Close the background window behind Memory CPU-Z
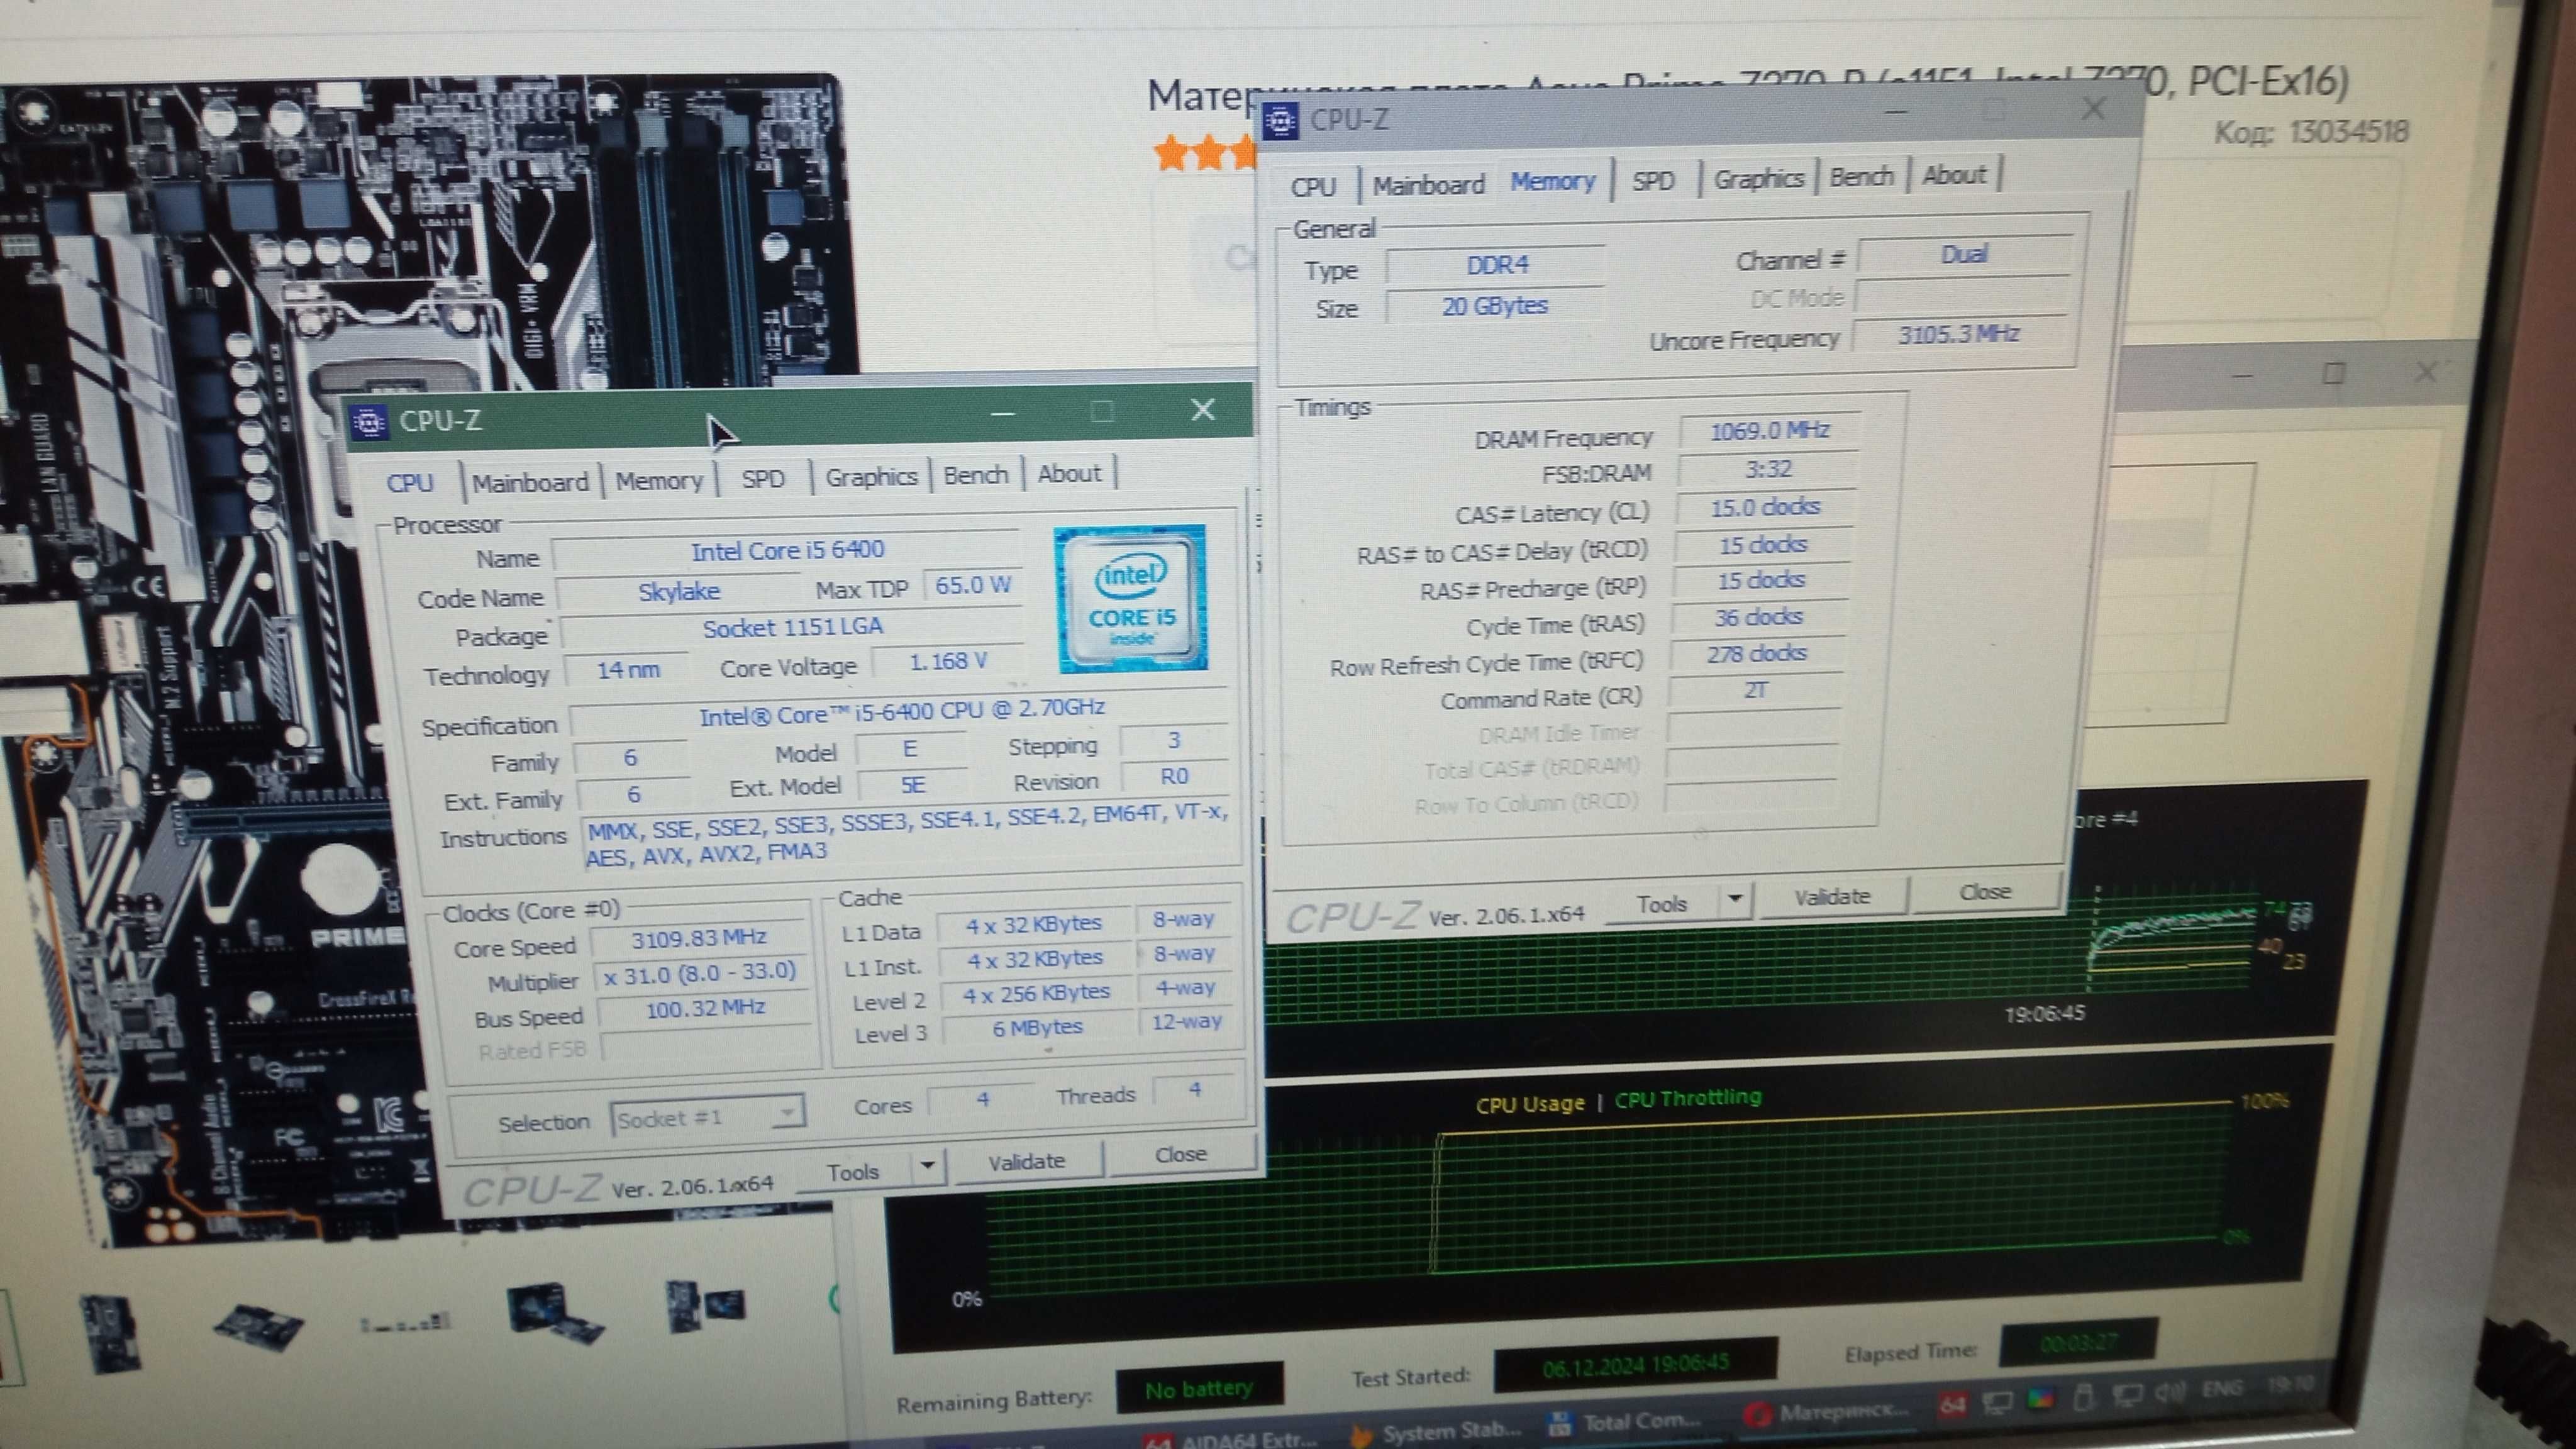This screenshot has width=2576, height=1449. tap(2425, 371)
